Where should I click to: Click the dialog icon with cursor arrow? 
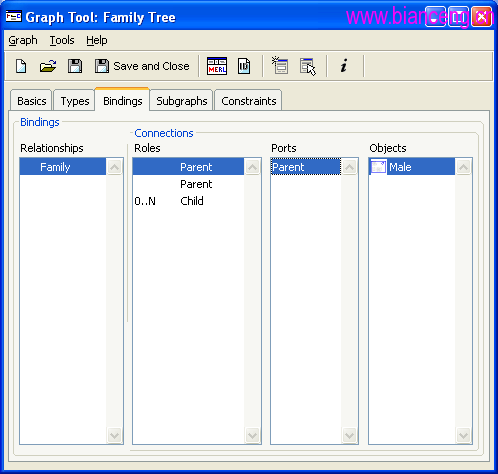tap(307, 67)
